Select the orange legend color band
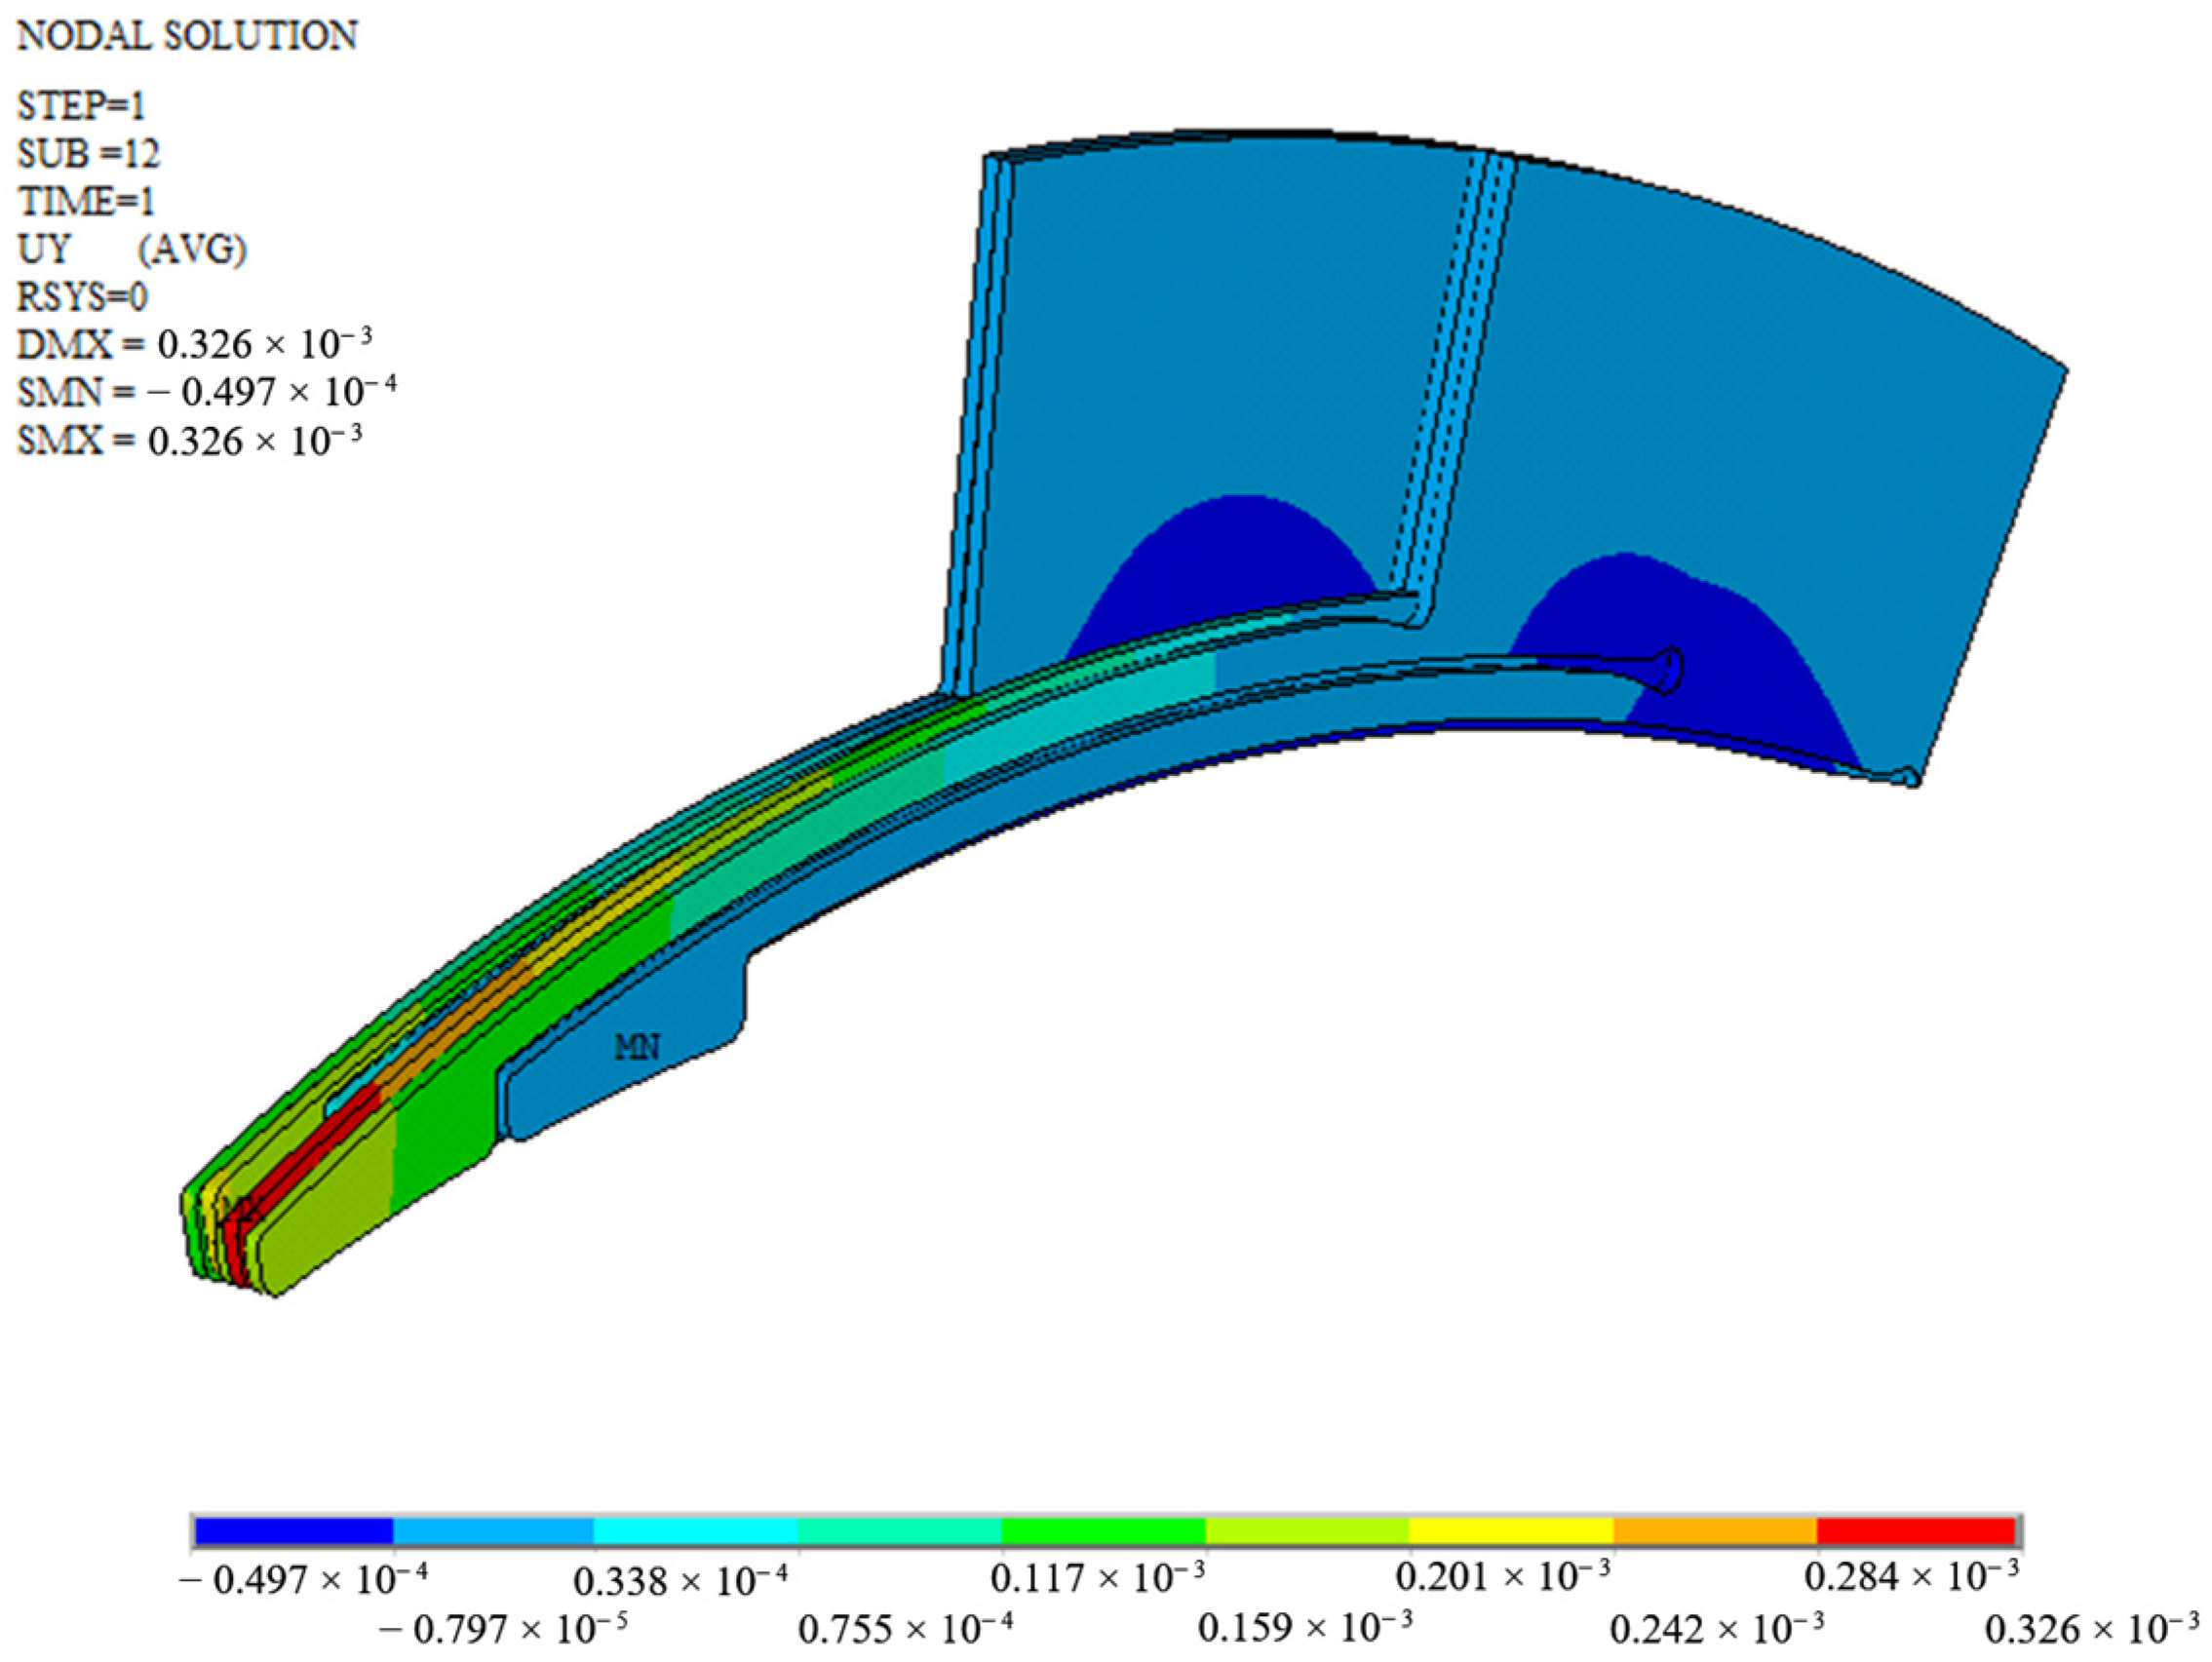Screen dimensions: 2212x1662 1714,1531
